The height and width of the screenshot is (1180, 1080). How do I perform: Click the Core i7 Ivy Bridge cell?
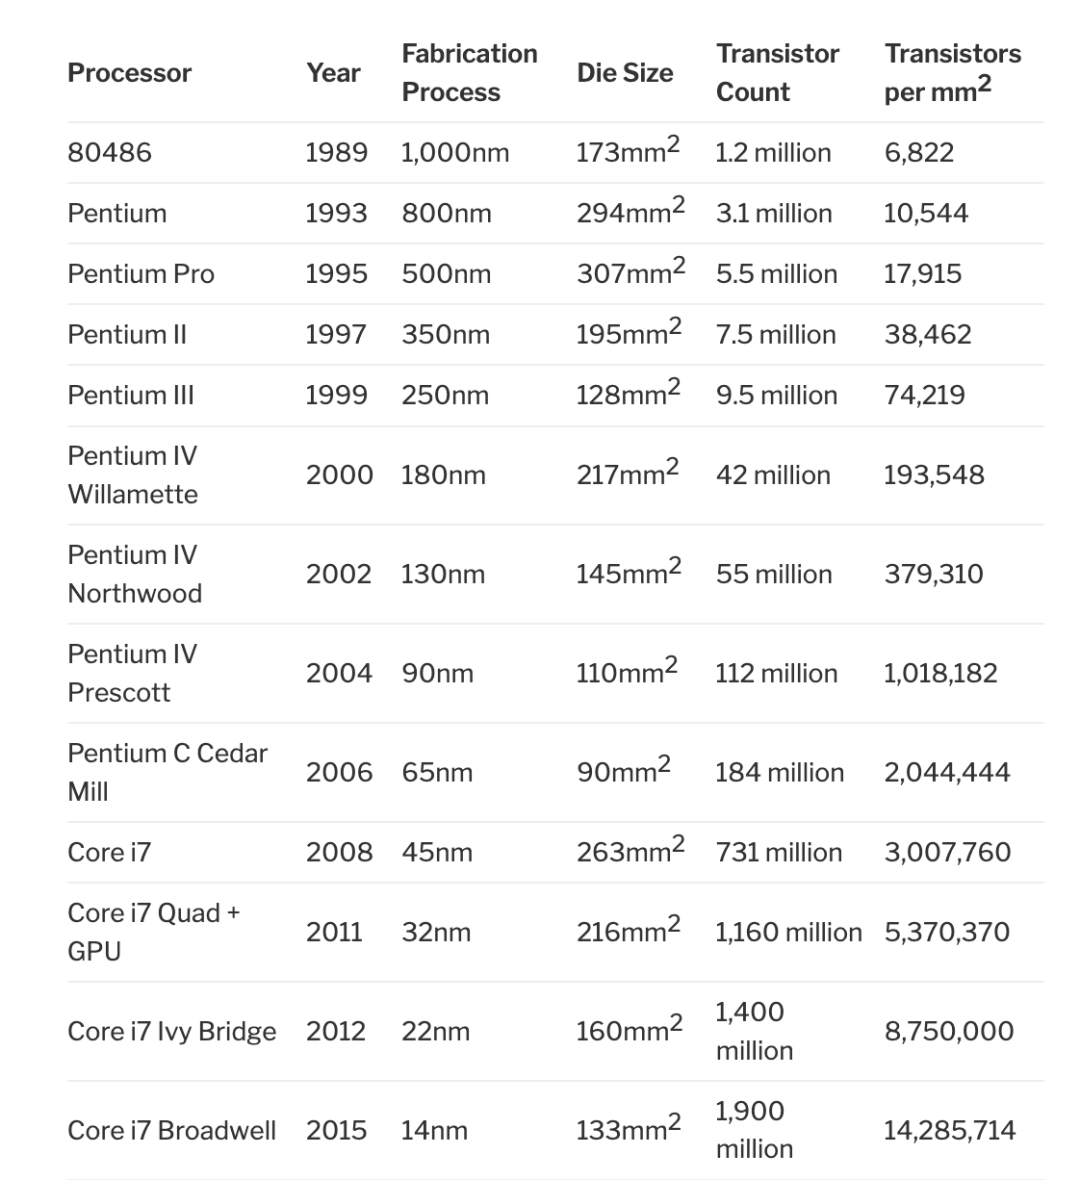point(172,1031)
